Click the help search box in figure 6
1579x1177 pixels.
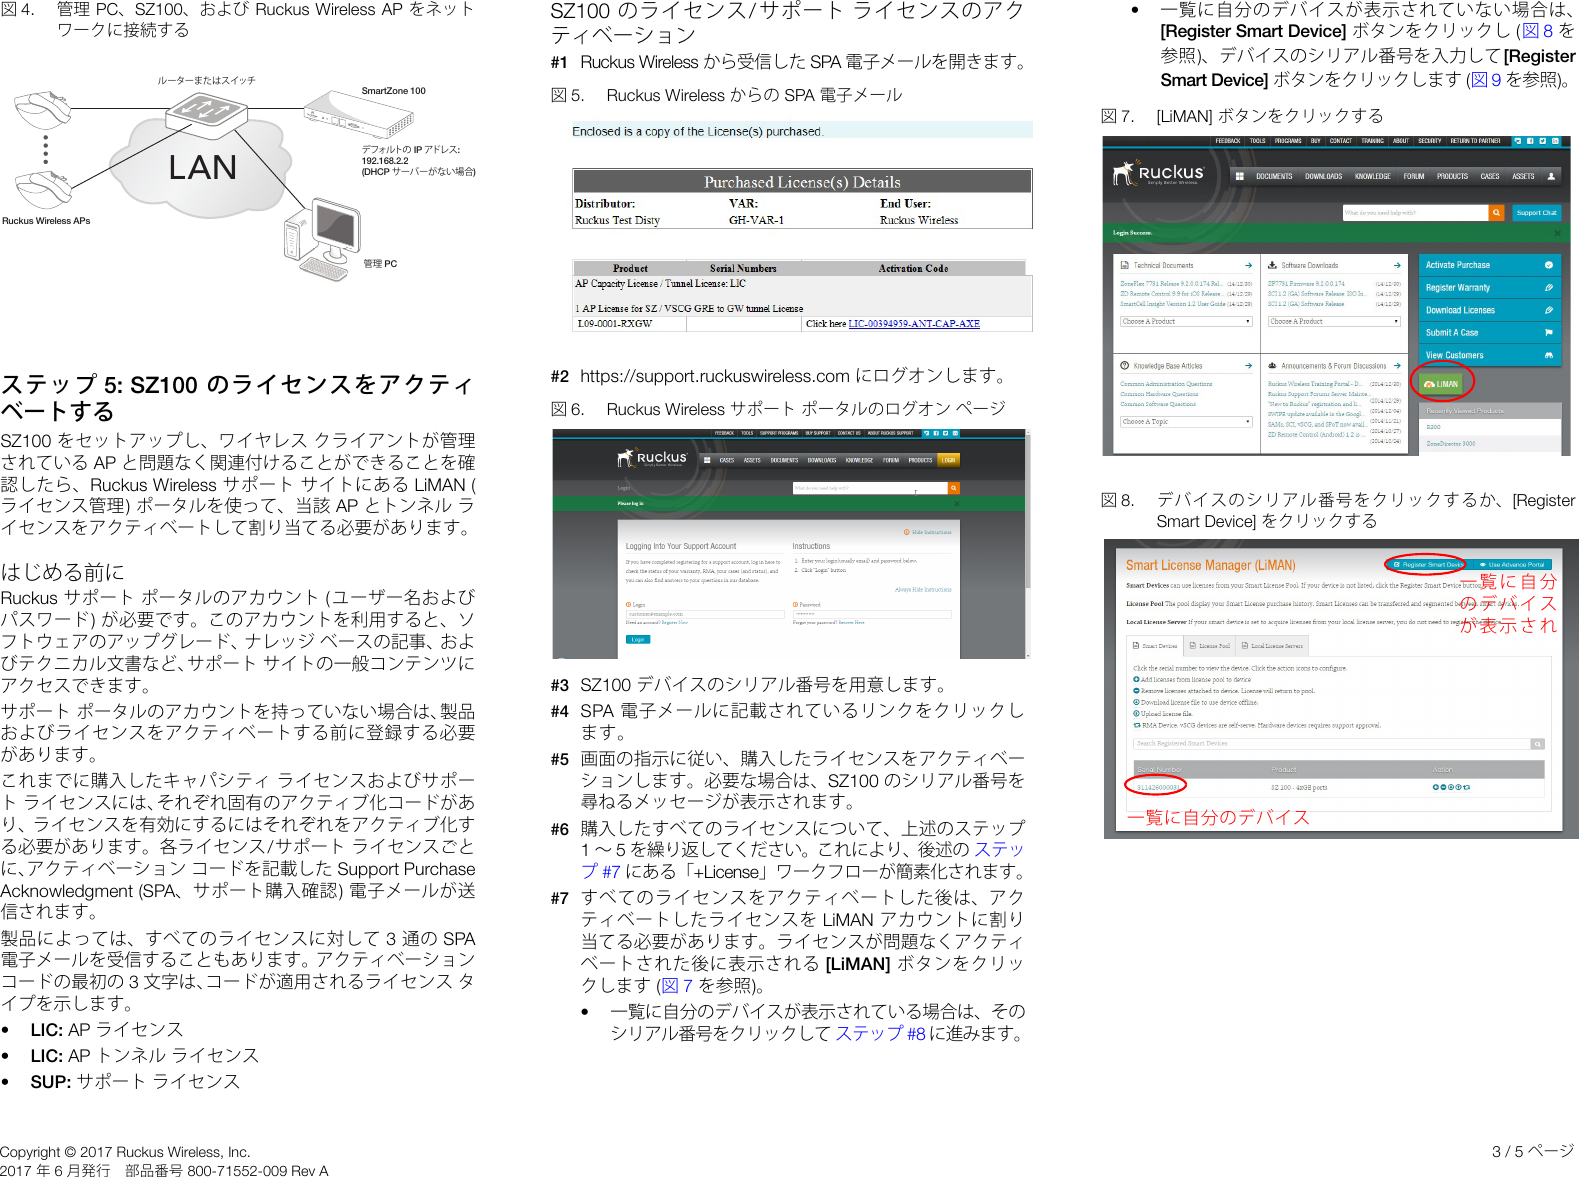click(870, 488)
